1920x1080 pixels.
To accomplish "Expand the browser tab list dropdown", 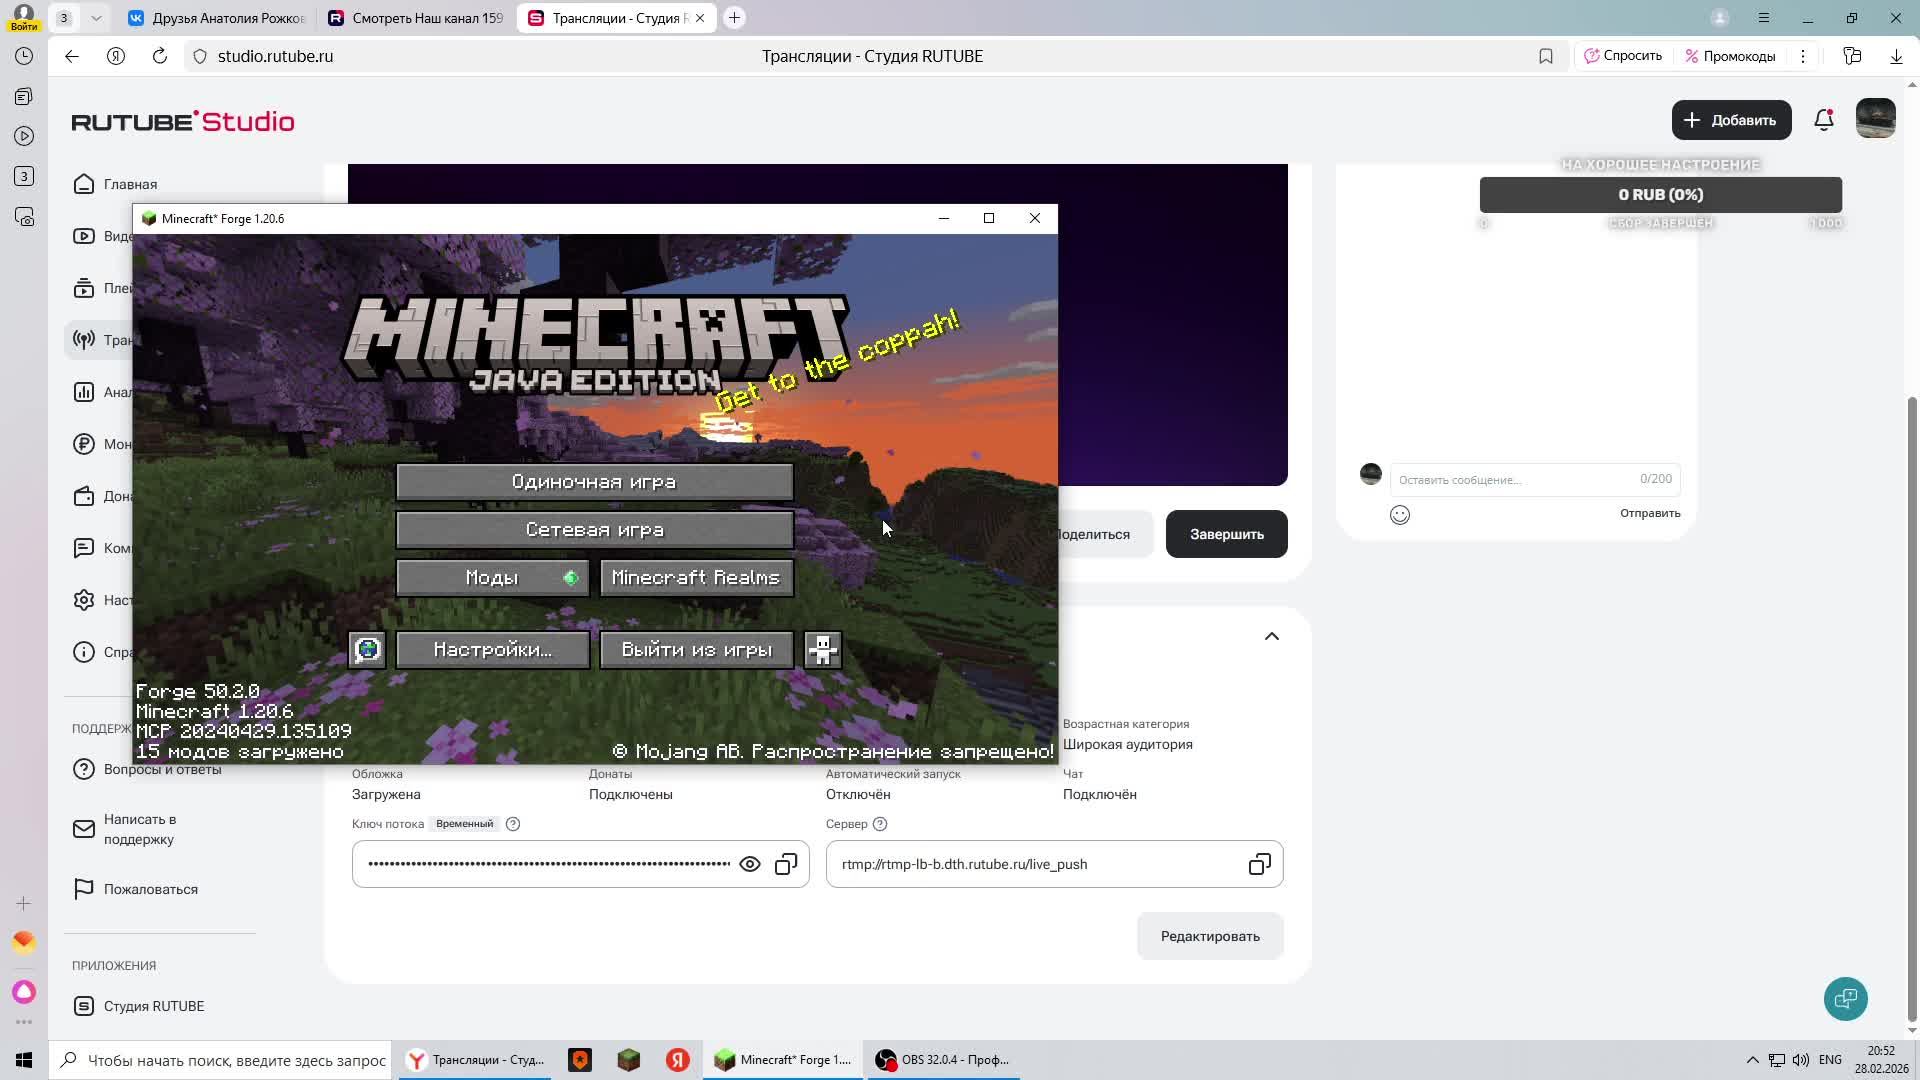I will tap(96, 18).
